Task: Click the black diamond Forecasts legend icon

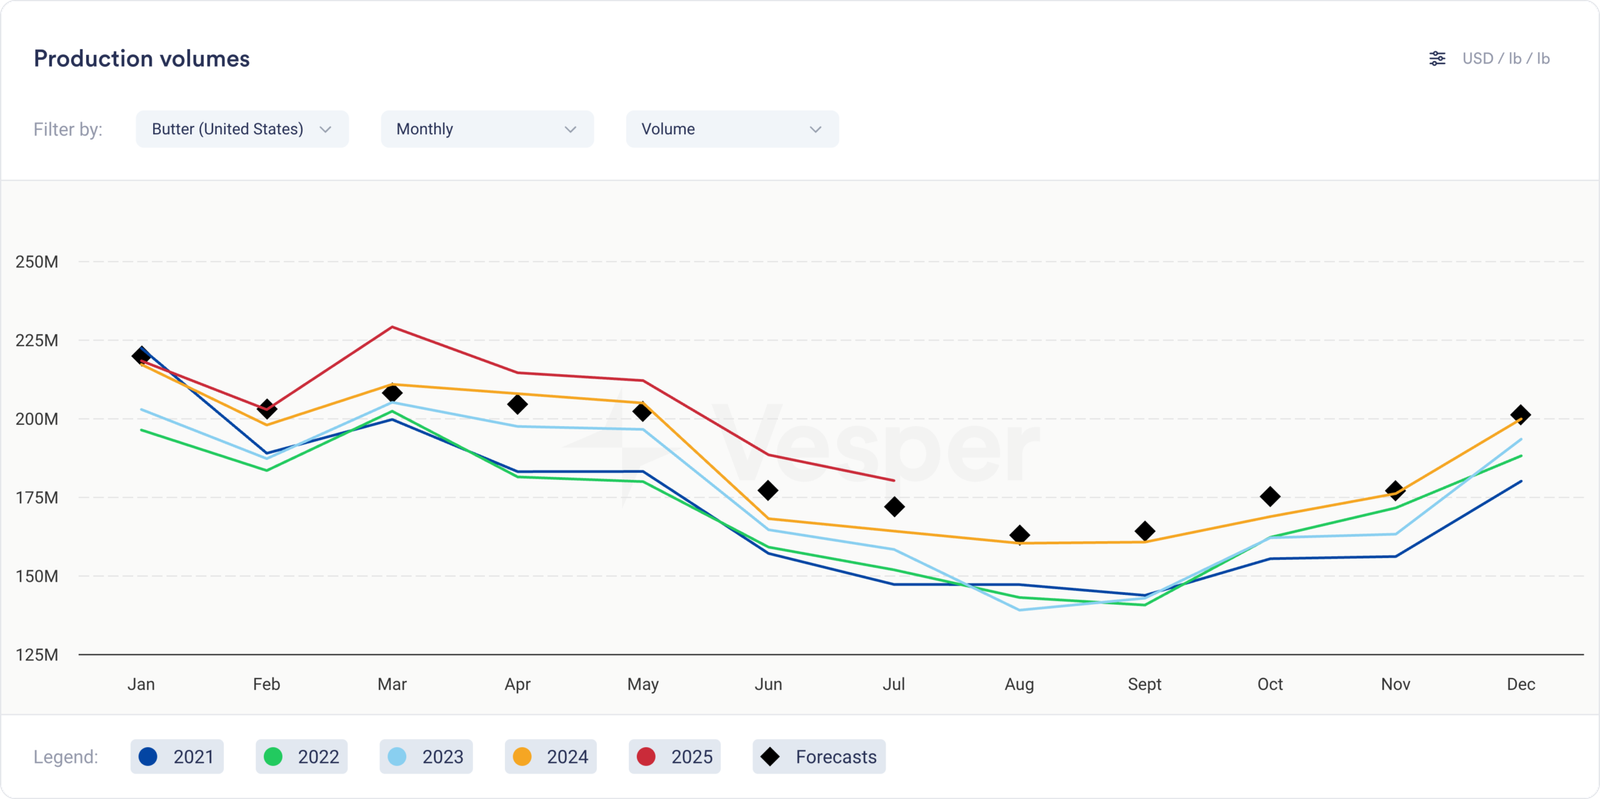Action: click(770, 757)
